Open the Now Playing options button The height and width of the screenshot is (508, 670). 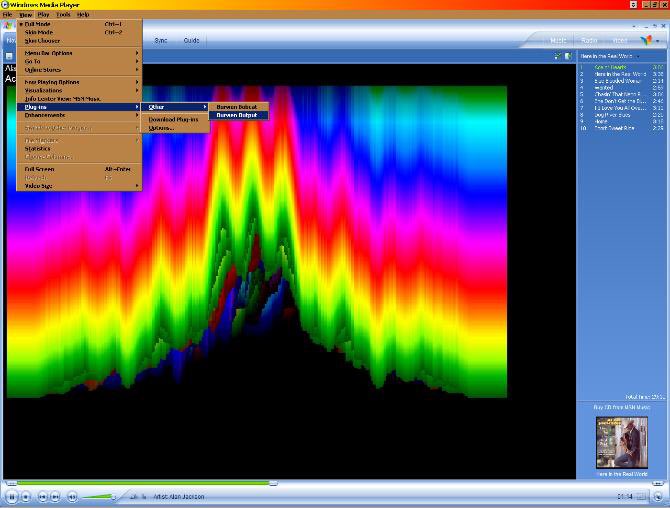coord(9,56)
